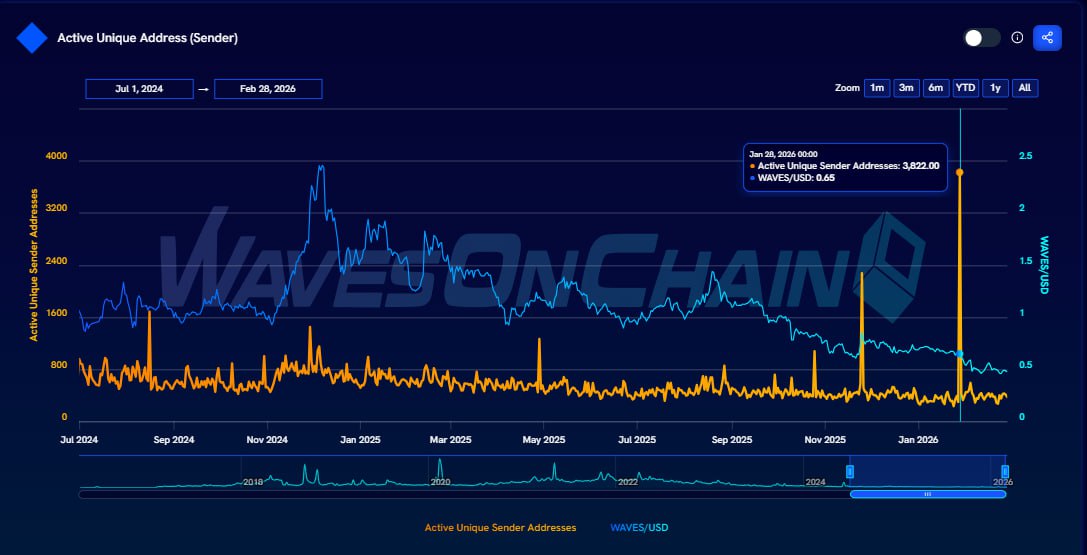
Task: Select the 1y zoom option
Action: tap(995, 88)
